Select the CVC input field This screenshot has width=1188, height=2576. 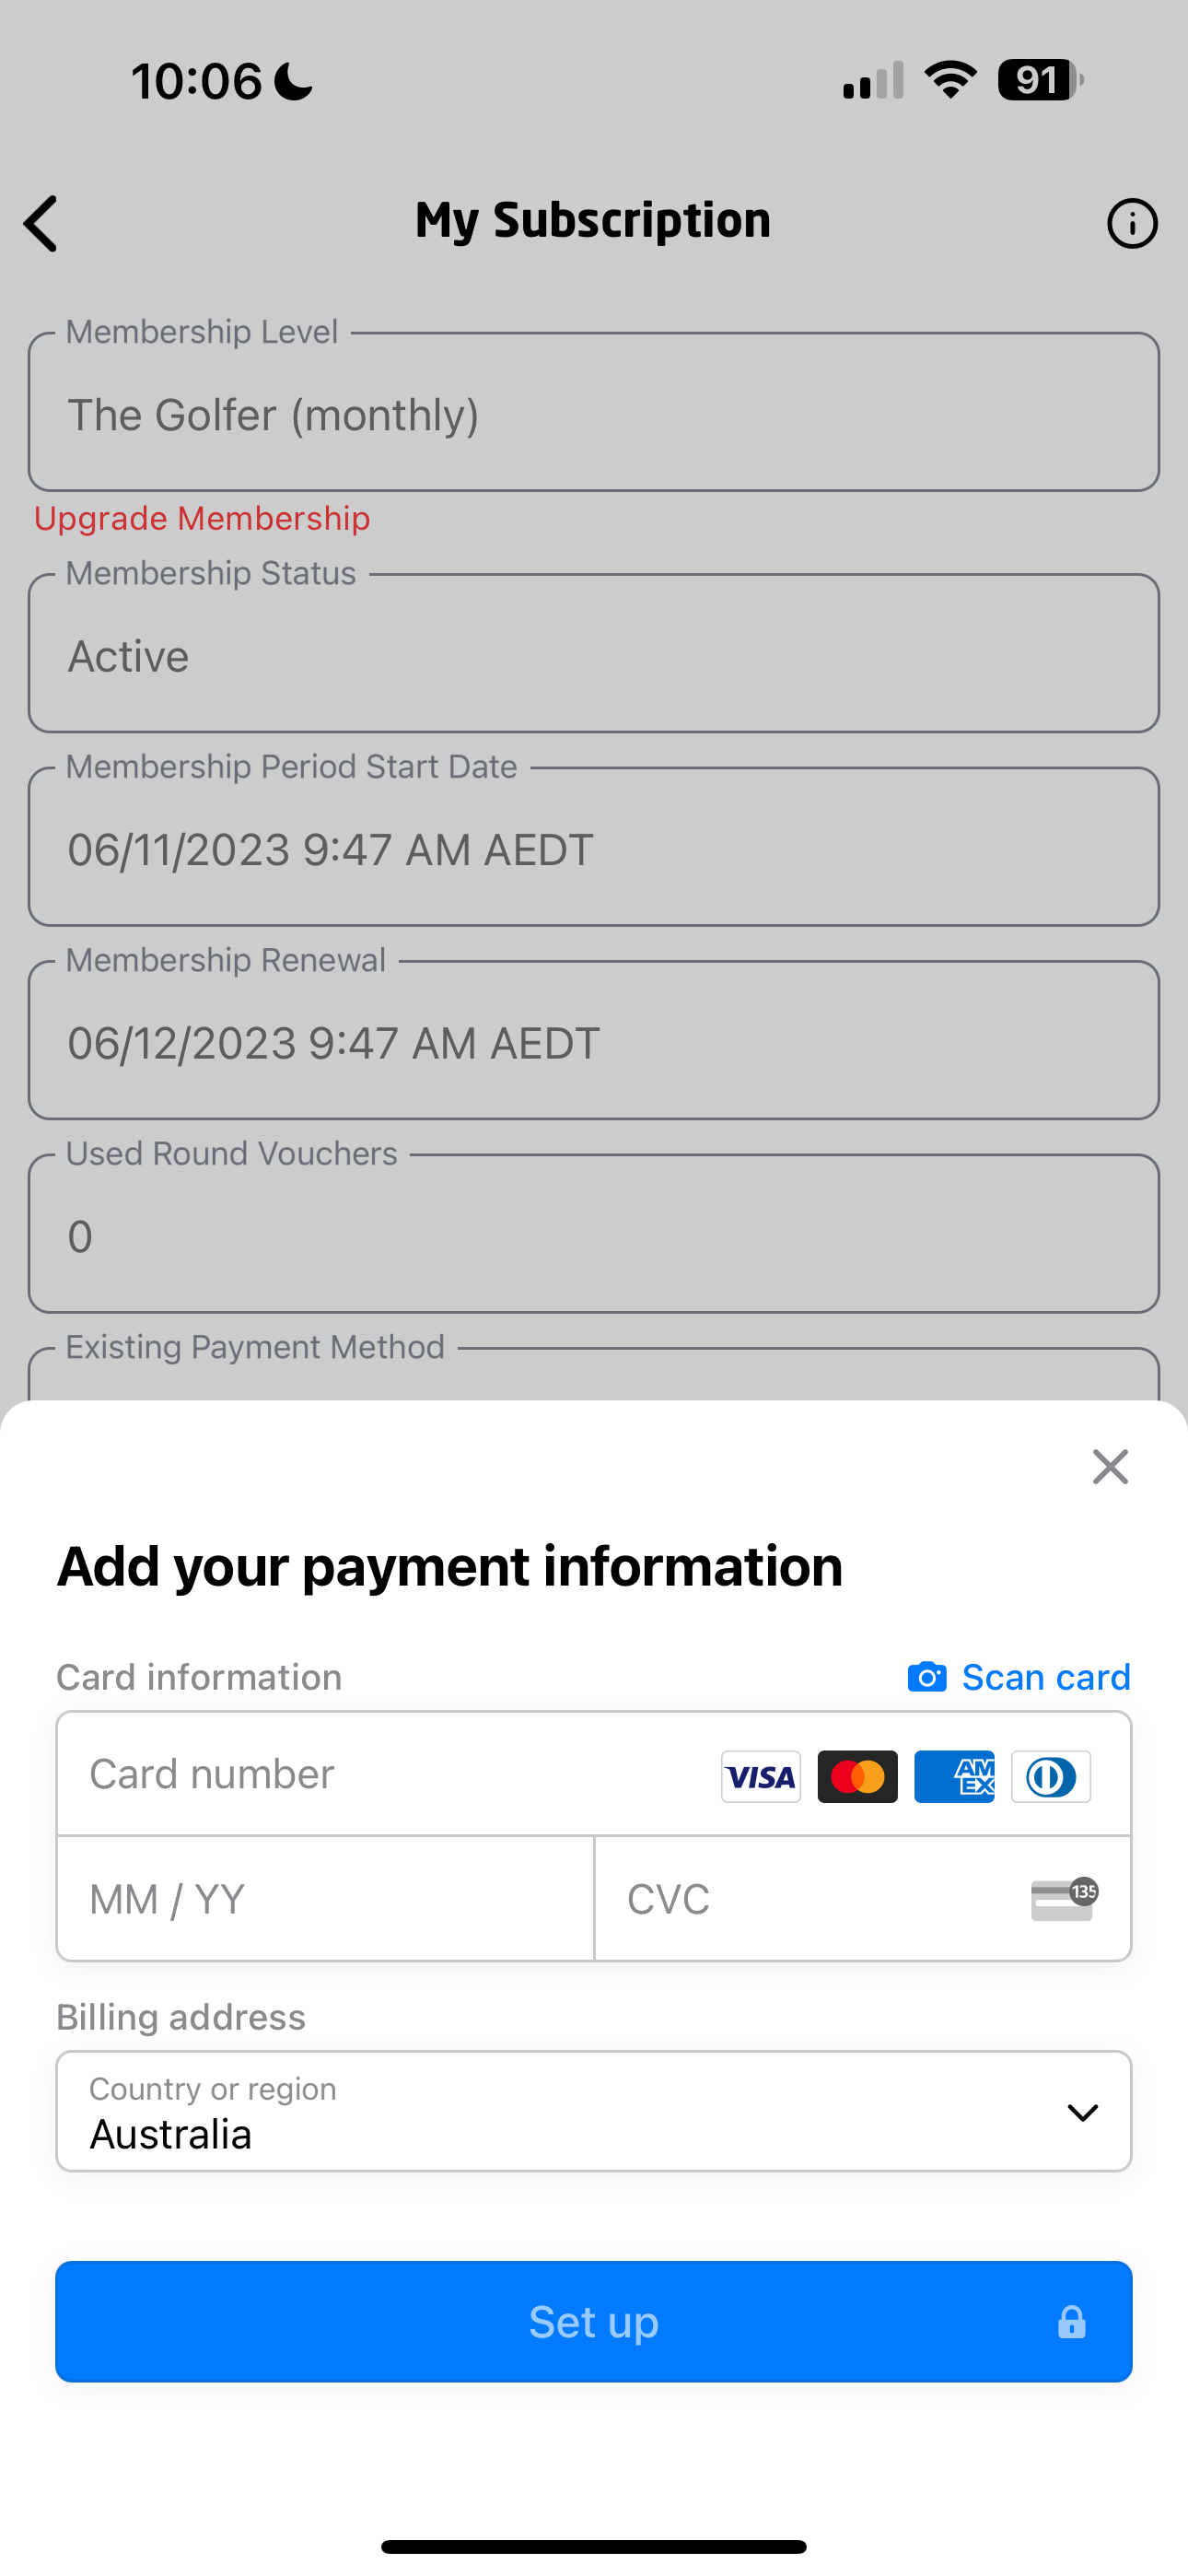(x=863, y=1899)
